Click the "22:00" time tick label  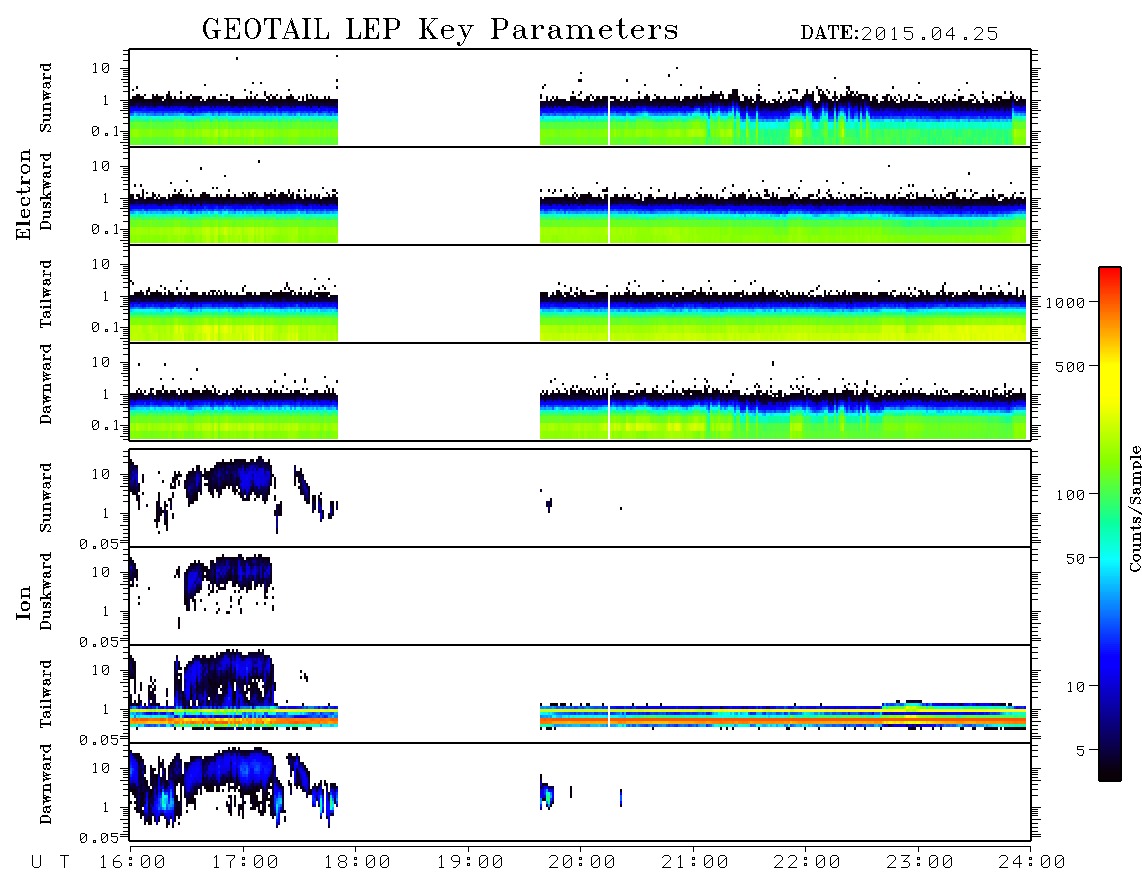point(808,862)
